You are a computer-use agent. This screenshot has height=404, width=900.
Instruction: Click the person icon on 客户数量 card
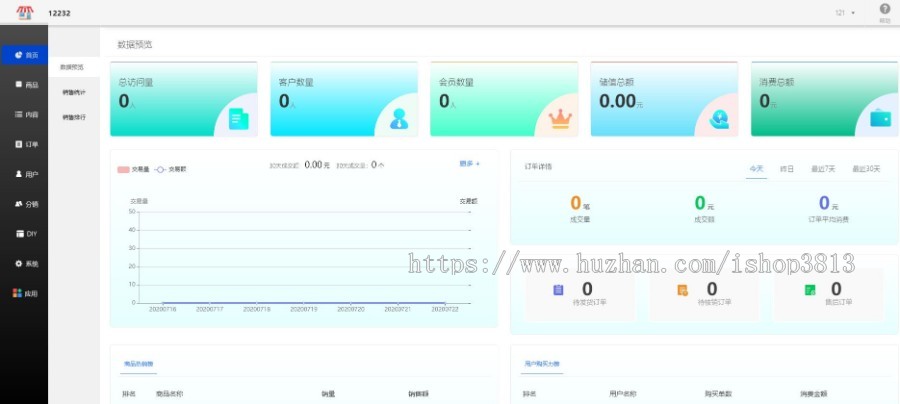point(399,118)
